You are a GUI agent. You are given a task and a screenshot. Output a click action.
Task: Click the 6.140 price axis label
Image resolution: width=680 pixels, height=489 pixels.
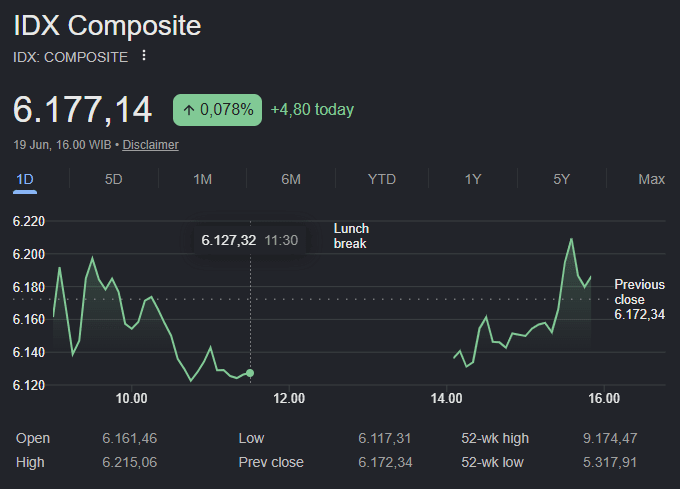coord(29,352)
